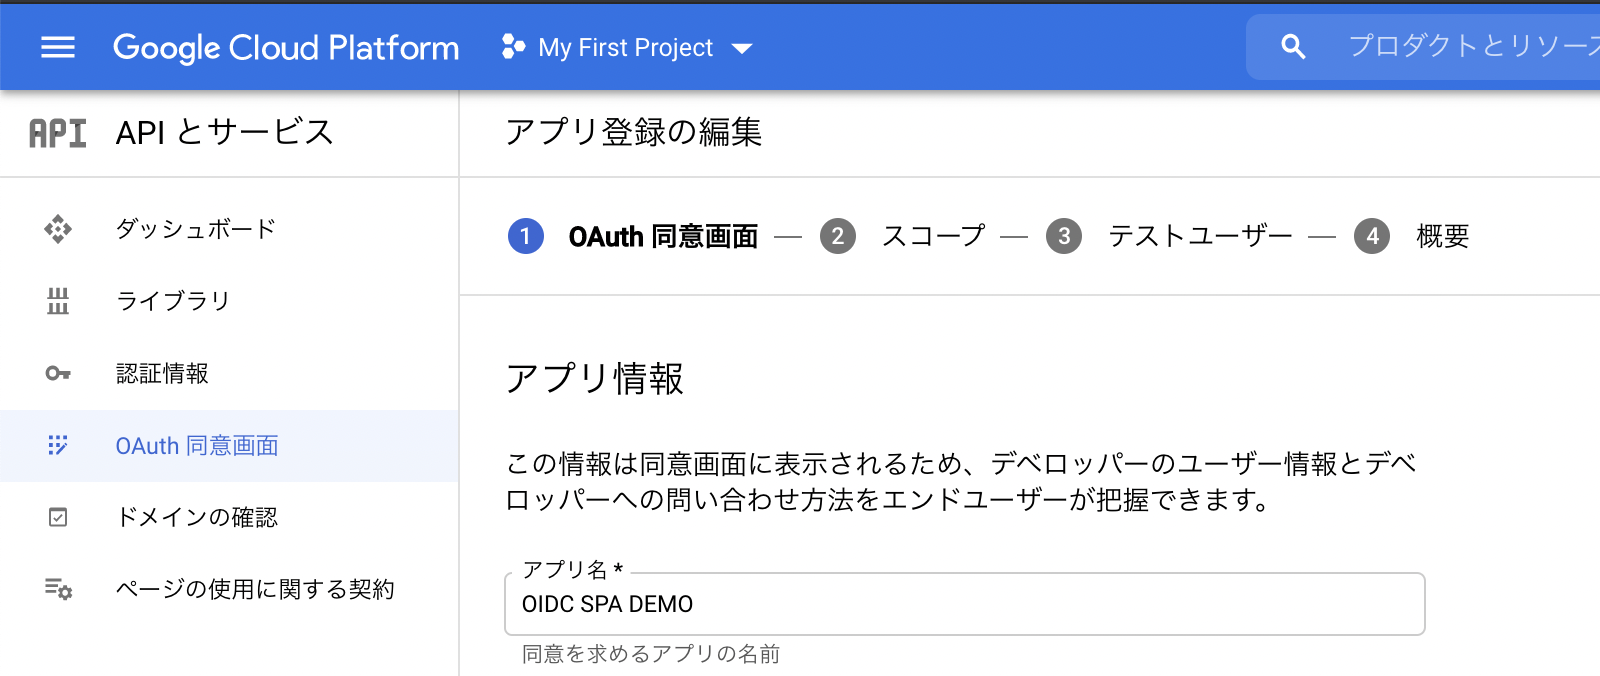Click the key icon next to 認証情報
This screenshot has width=1600, height=676.
pyautogui.click(x=60, y=373)
